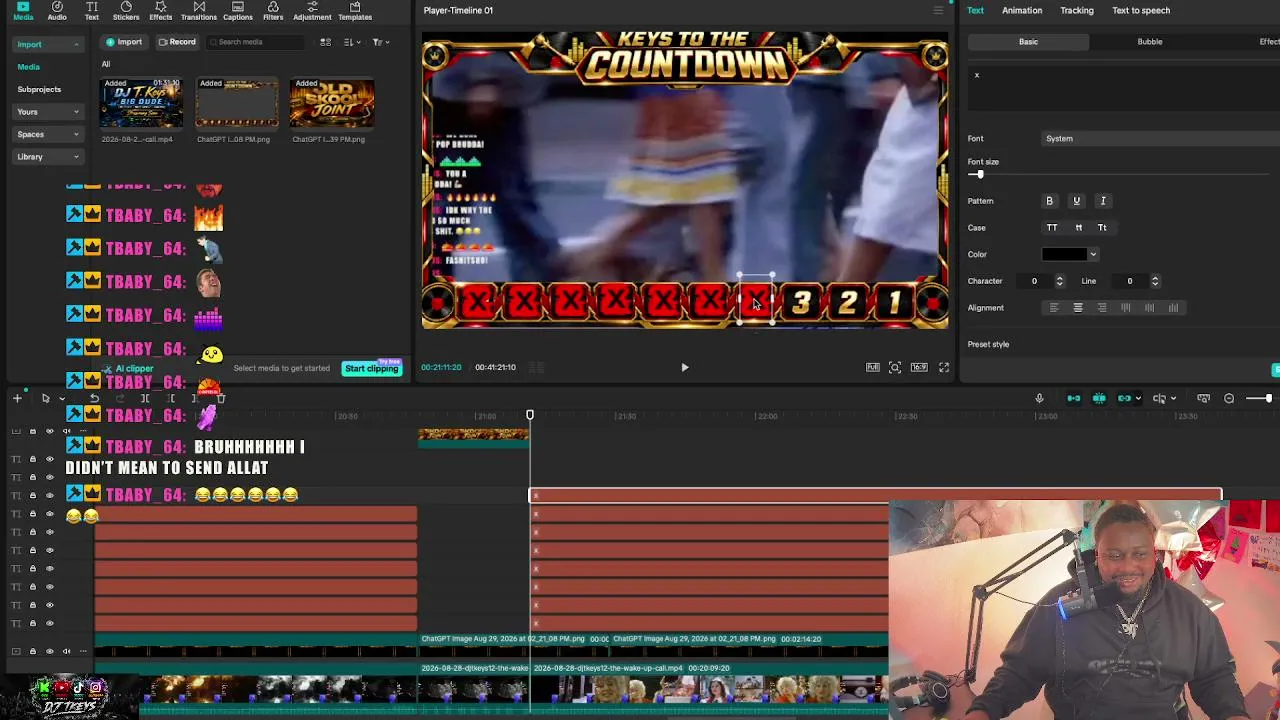This screenshot has width=1280, height=720.
Task: Open the Audio panel
Action: 57,11
